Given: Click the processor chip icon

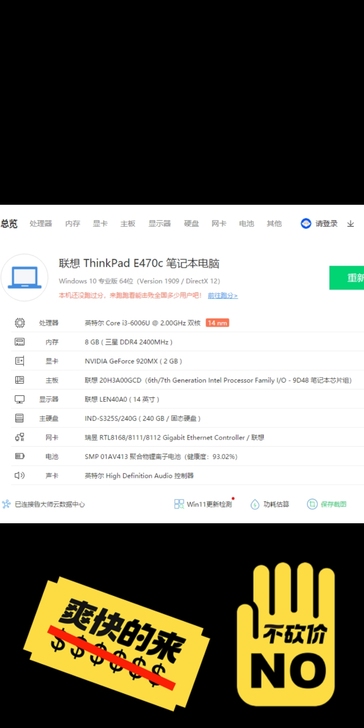Looking at the screenshot, I should 20,323.
